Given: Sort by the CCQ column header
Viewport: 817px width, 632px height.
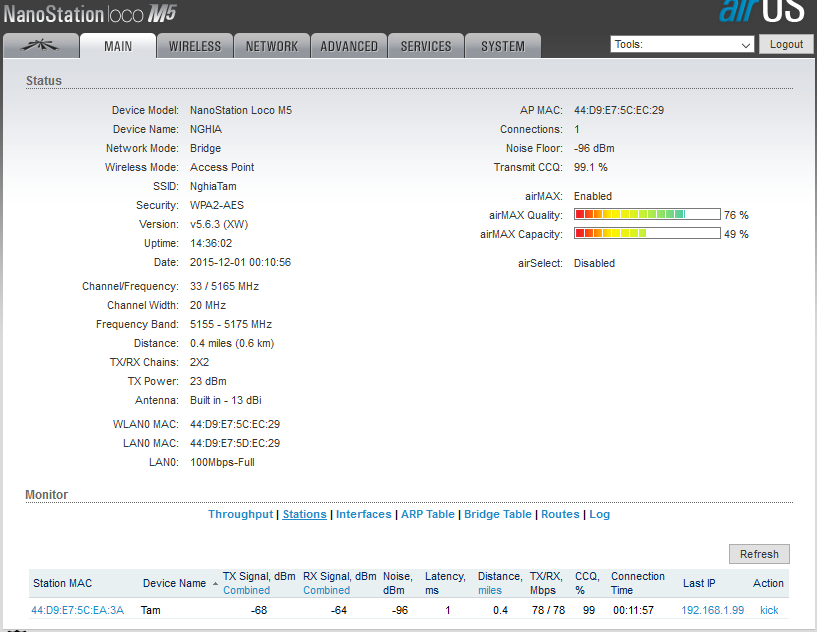Looking at the screenshot, I should (587, 584).
